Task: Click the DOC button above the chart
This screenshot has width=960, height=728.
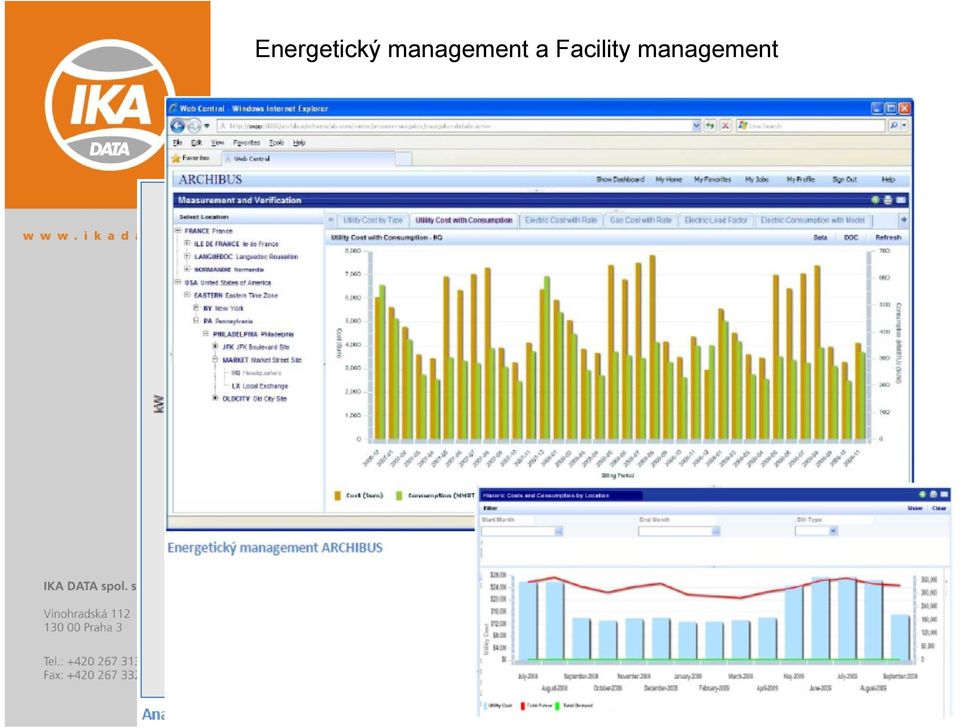Action: [851, 237]
